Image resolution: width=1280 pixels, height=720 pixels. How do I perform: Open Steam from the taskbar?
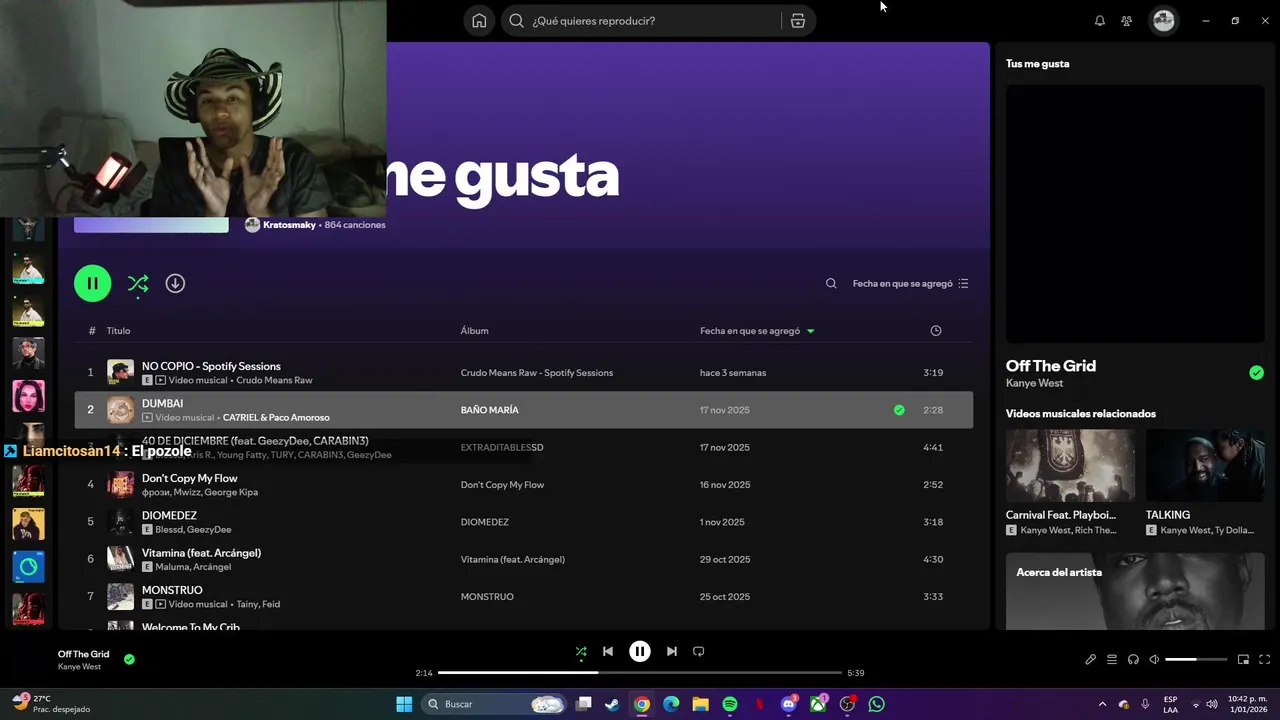[612, 704]
